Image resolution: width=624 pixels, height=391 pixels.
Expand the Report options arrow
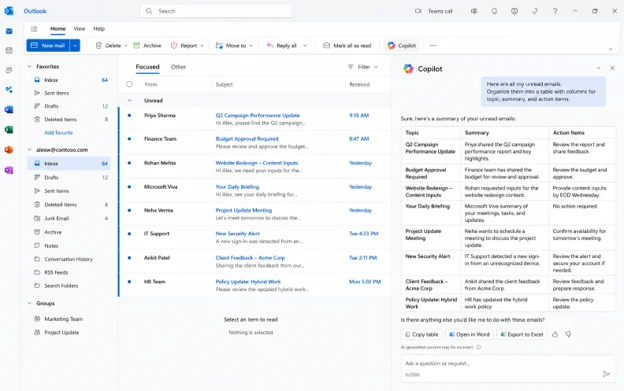[202, 46]
